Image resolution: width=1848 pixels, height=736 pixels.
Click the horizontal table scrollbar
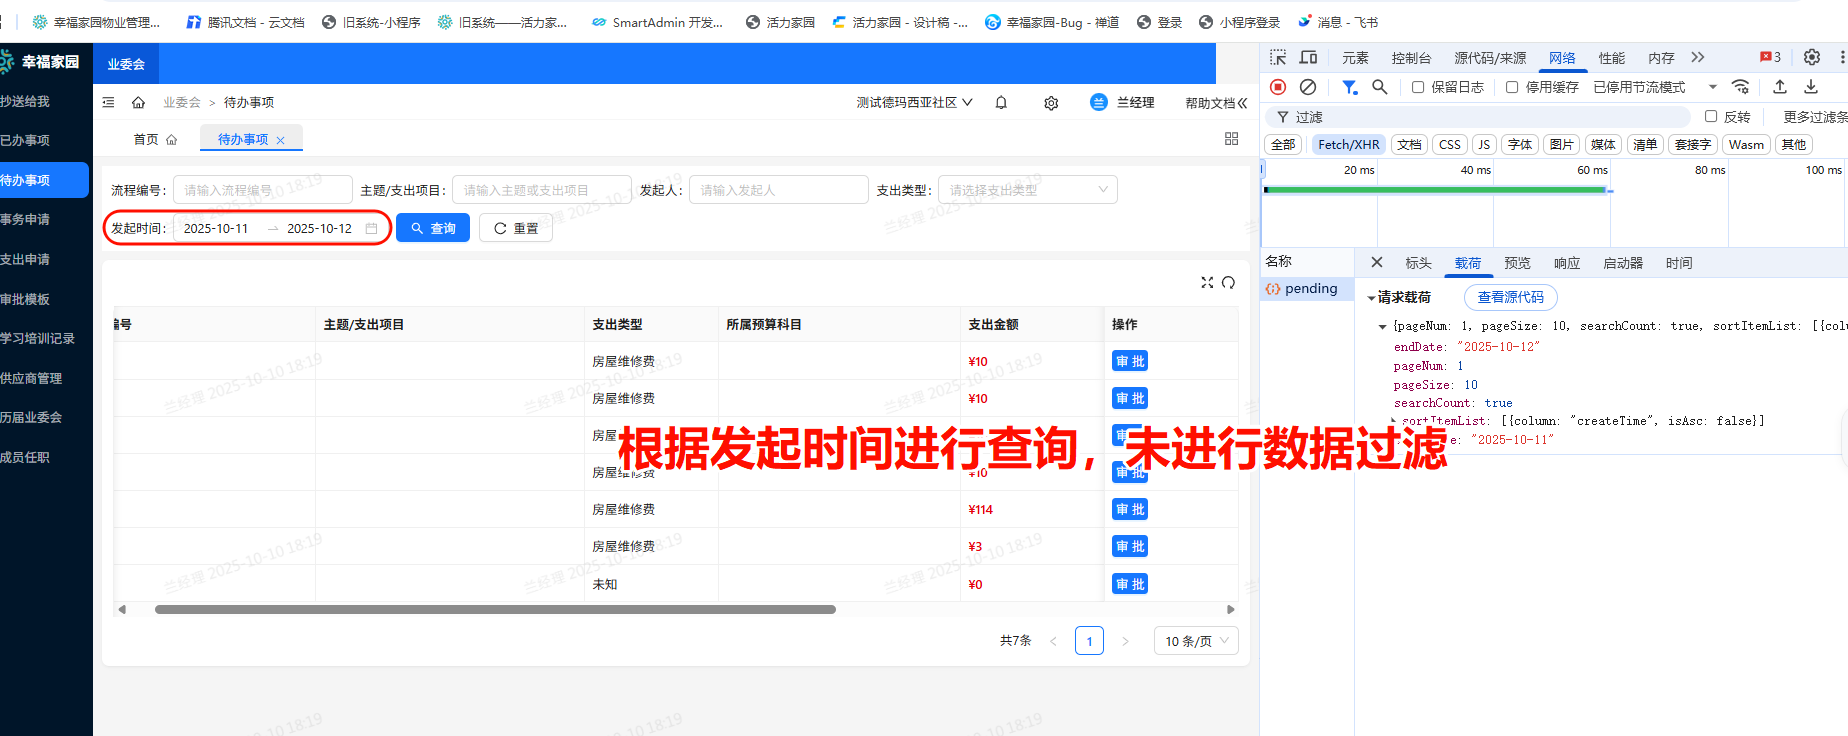pos(495,609)
